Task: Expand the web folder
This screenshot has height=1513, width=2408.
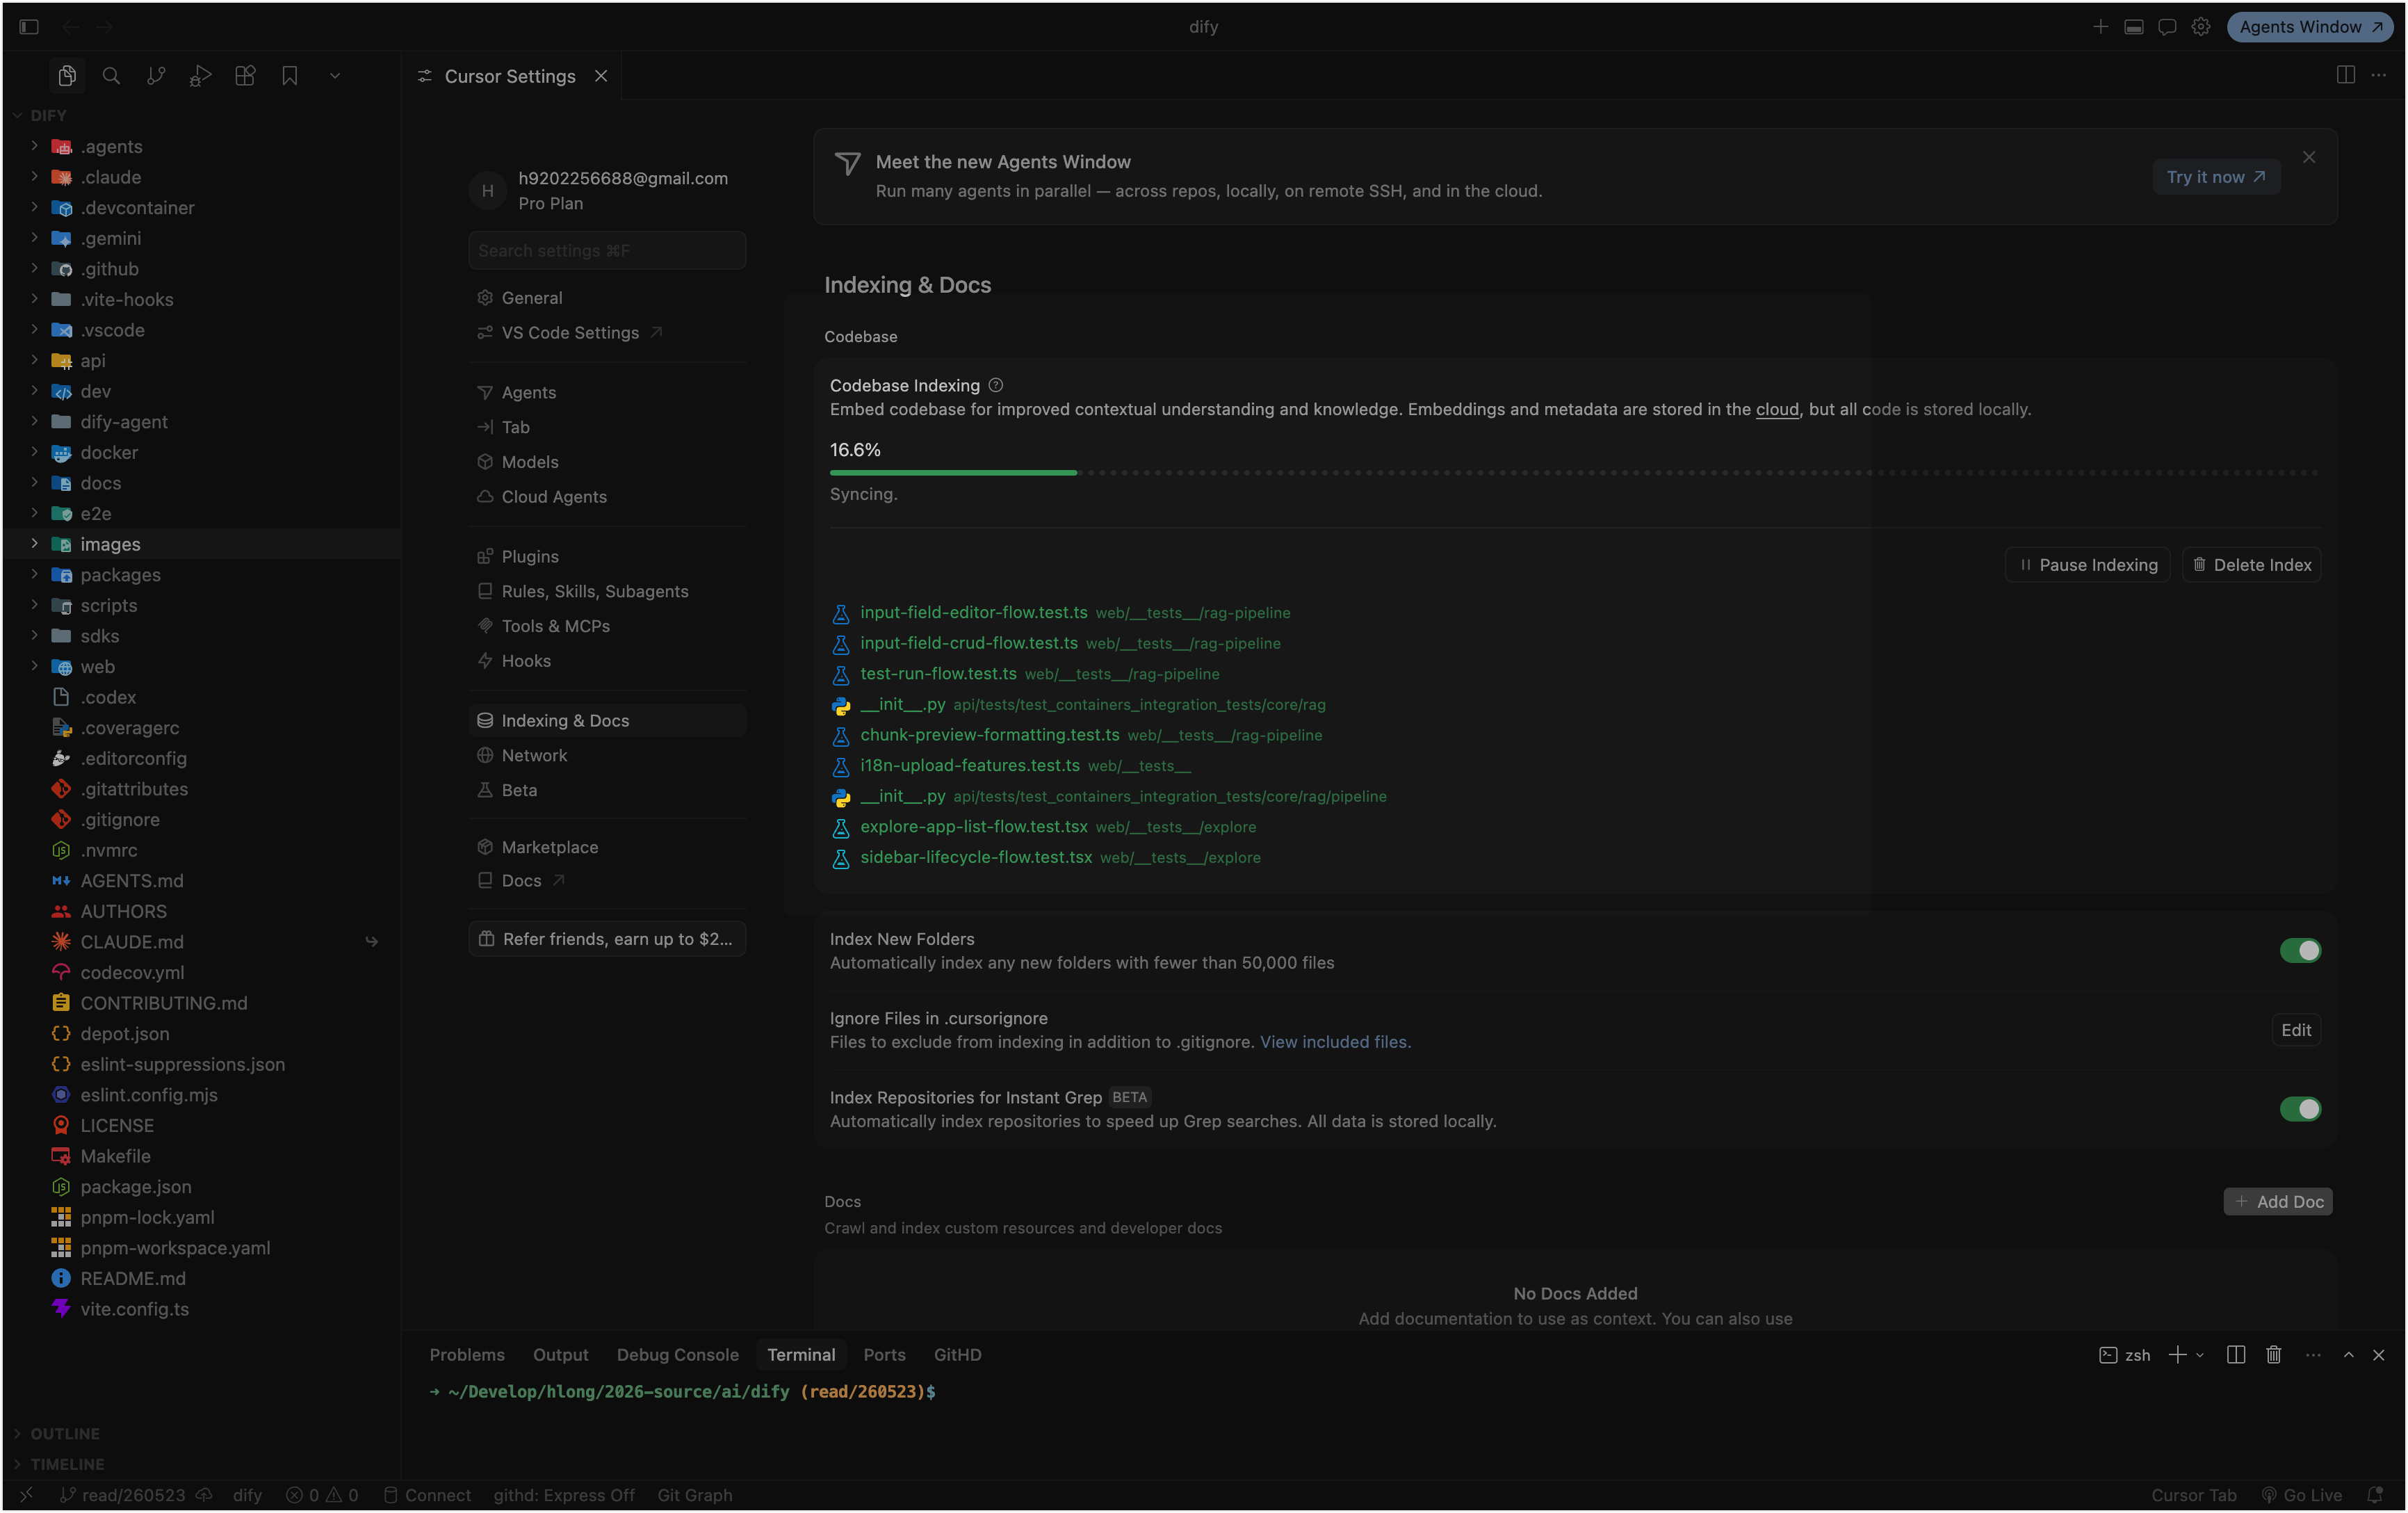Action: [x=34, y=666]
